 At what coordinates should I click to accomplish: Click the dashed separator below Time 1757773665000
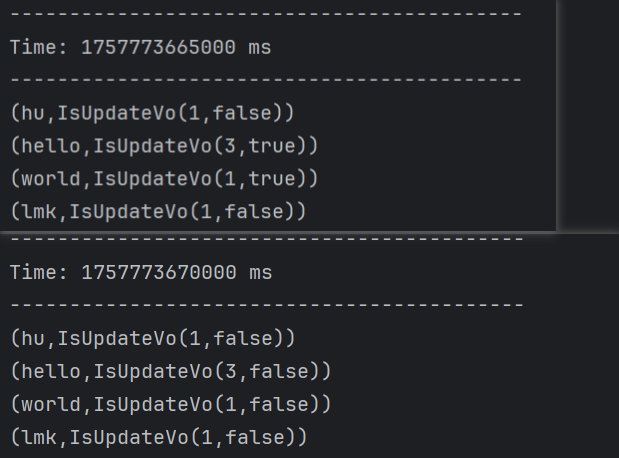266,80
